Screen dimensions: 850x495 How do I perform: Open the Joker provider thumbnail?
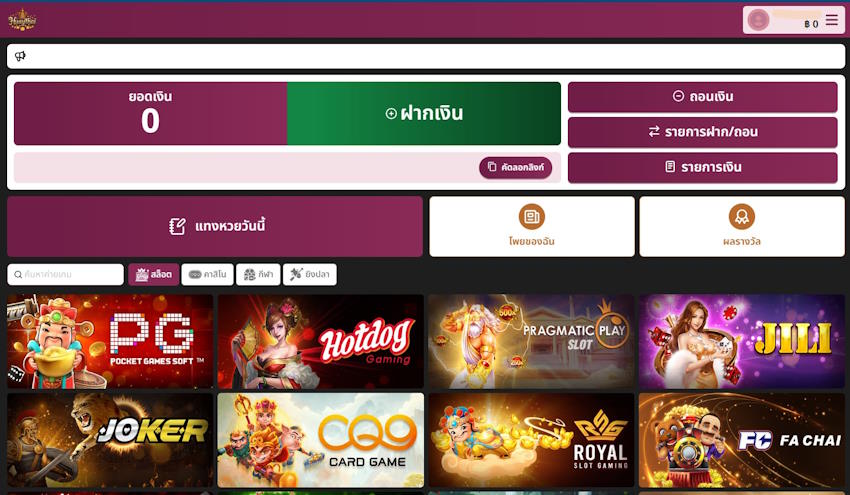click(x=110, y=440)
